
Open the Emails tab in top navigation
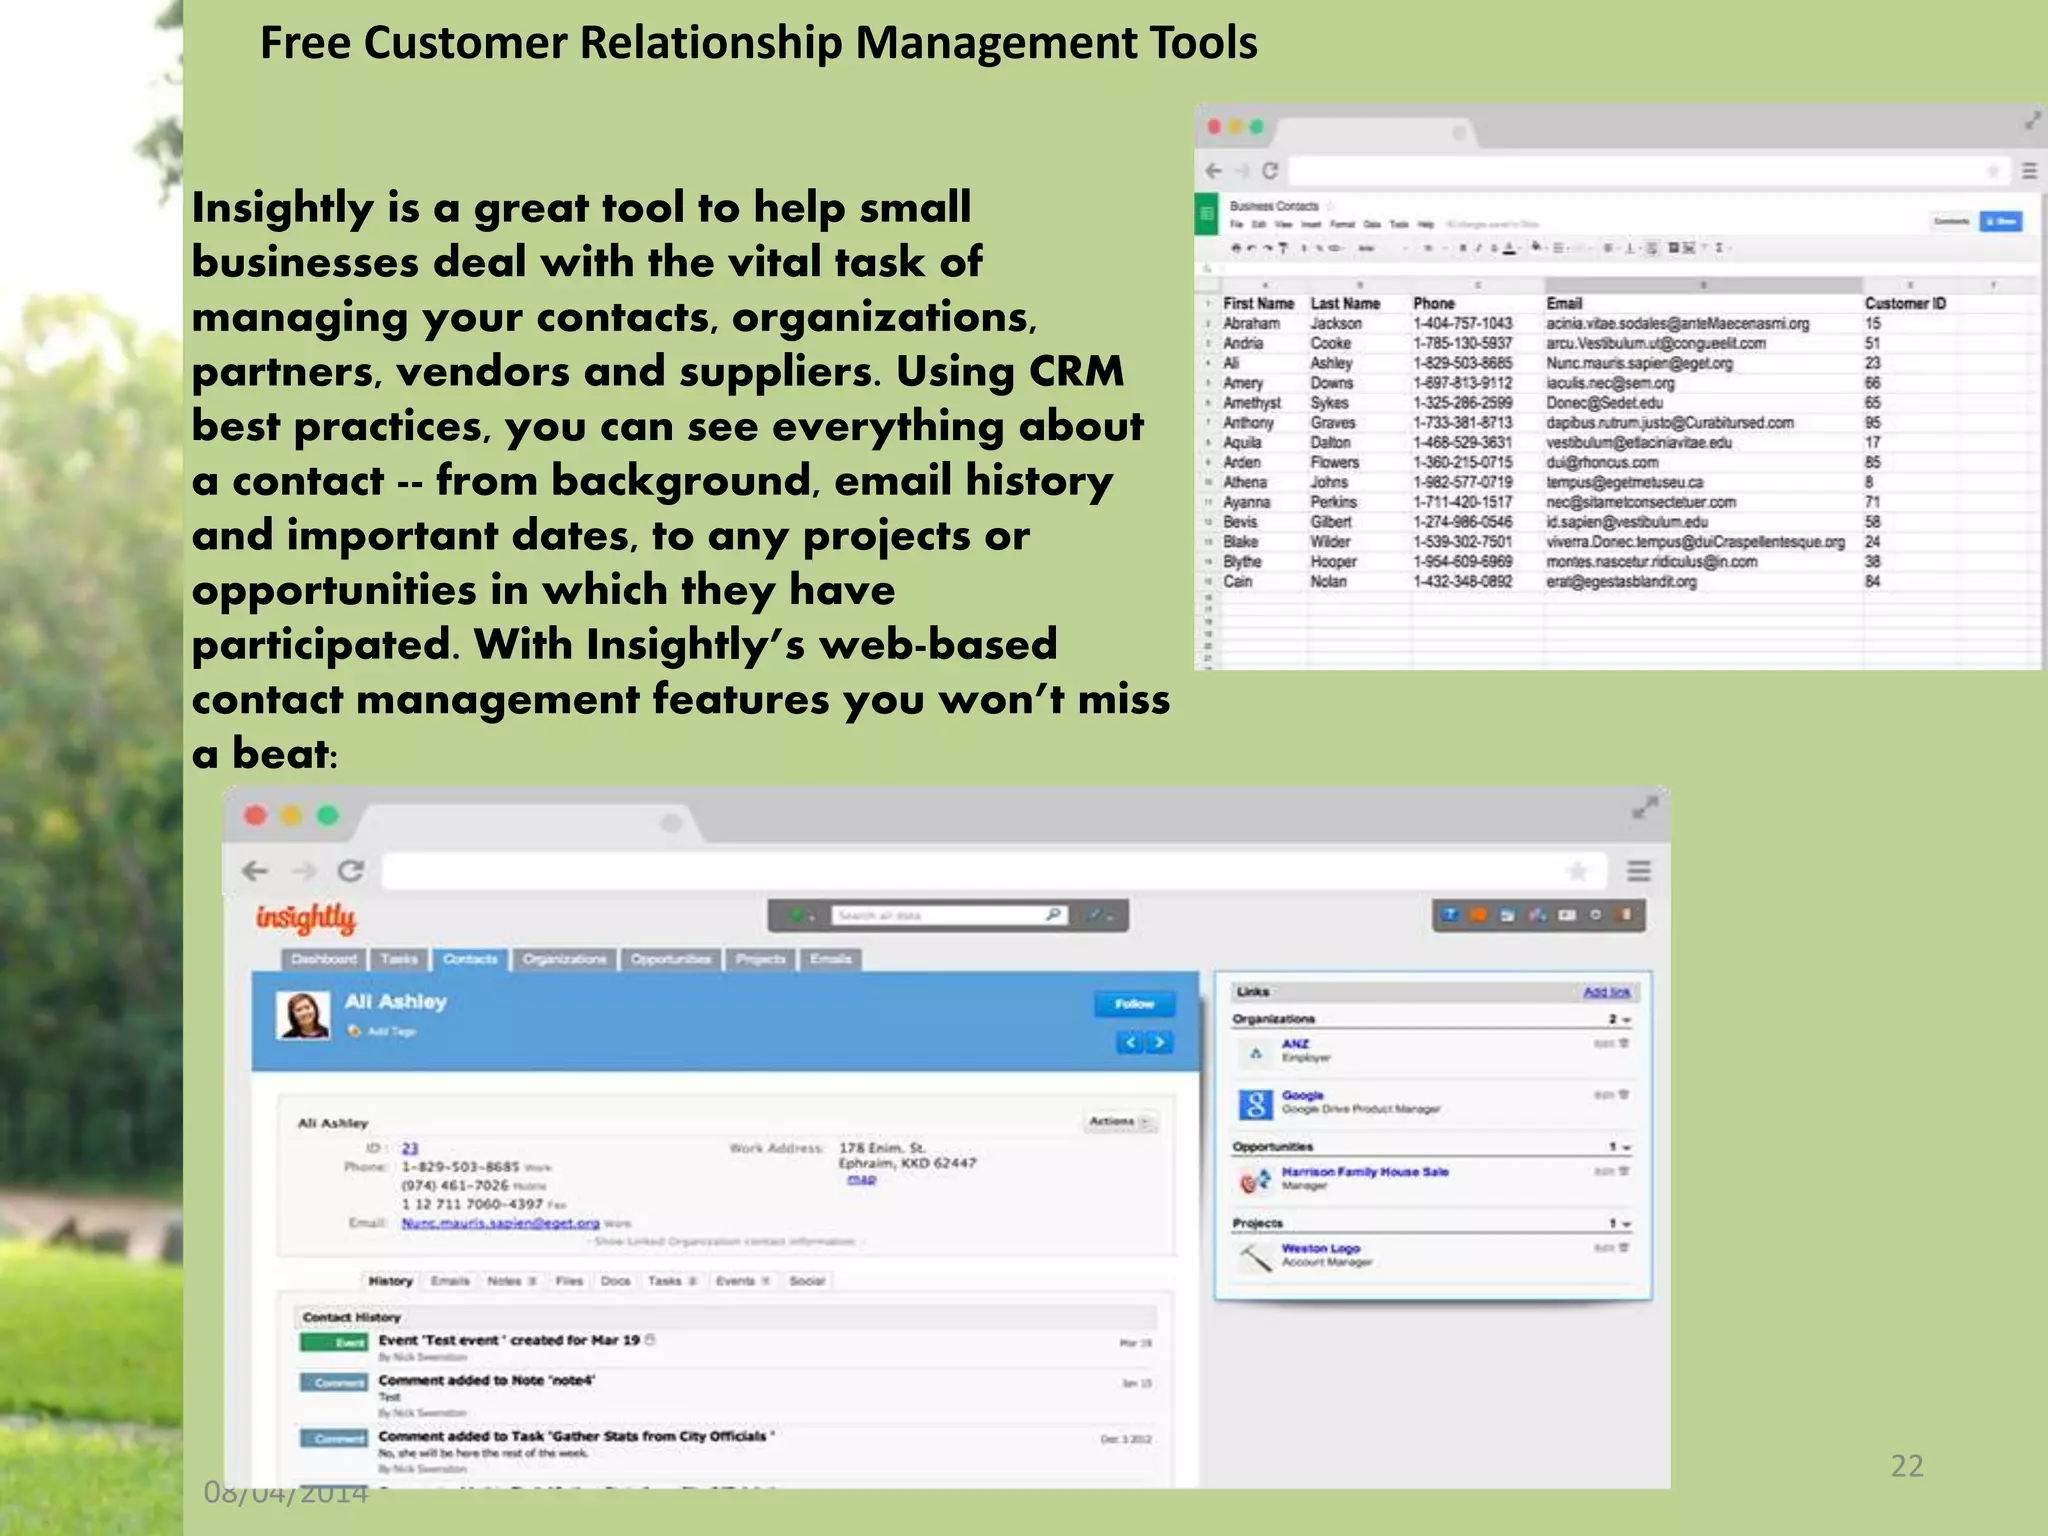click(x=831, y=959)
